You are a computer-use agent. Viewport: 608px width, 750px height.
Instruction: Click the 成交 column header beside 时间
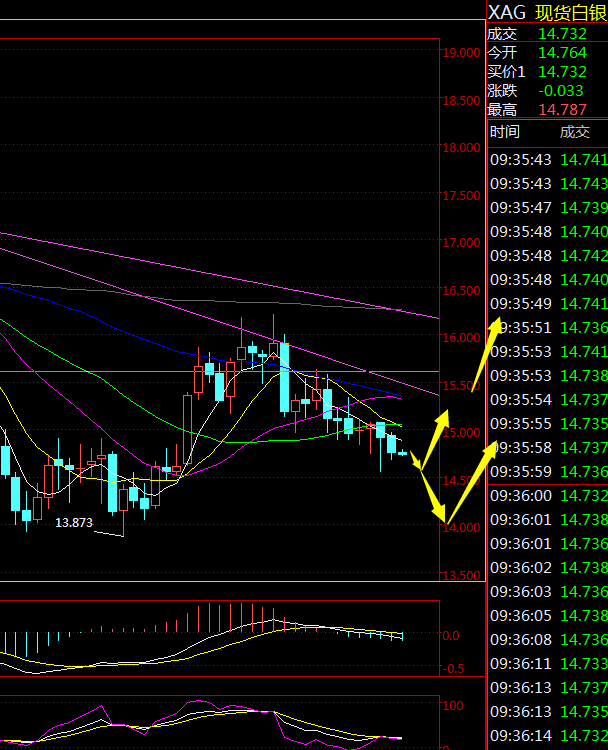(x=575, y=132)
